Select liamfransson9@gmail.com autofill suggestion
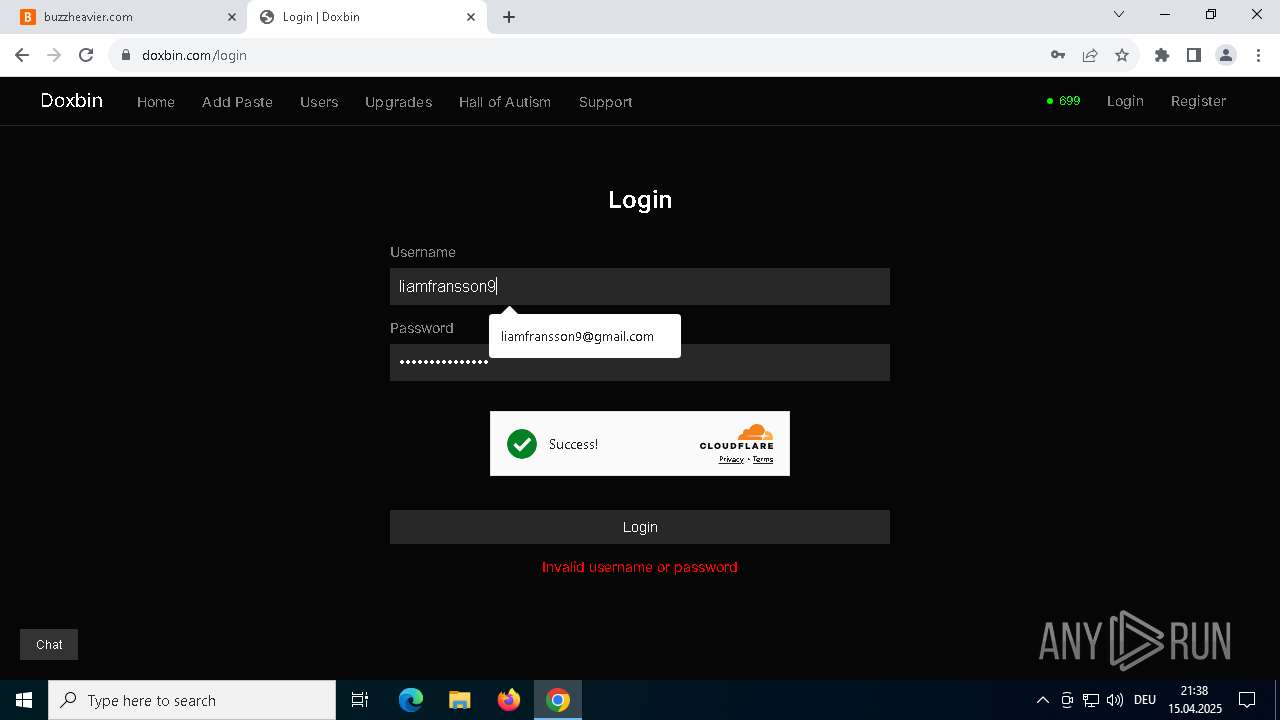 (x=584, y=336)
